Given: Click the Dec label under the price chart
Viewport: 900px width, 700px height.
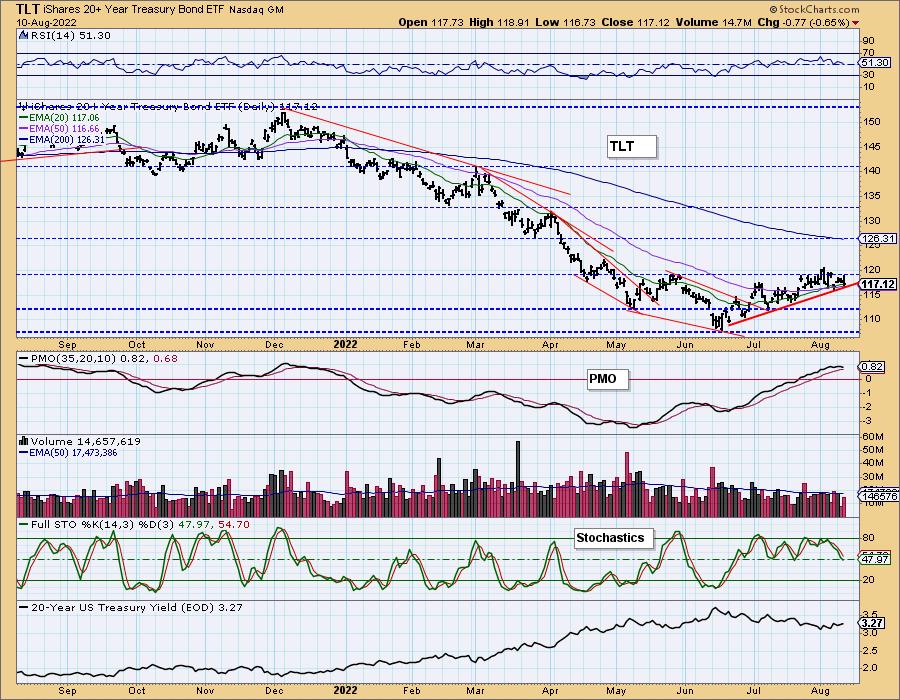Looking at the screenshot, I should 274,344.
